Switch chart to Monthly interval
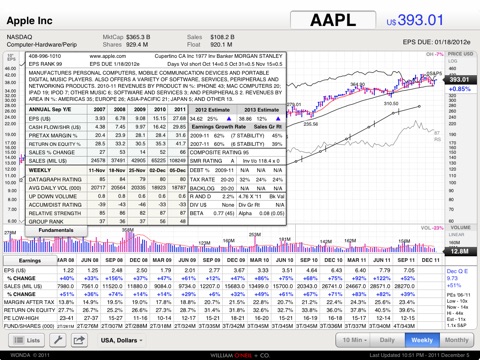Viewport: 480px width, 360px height. pos(456,340)
